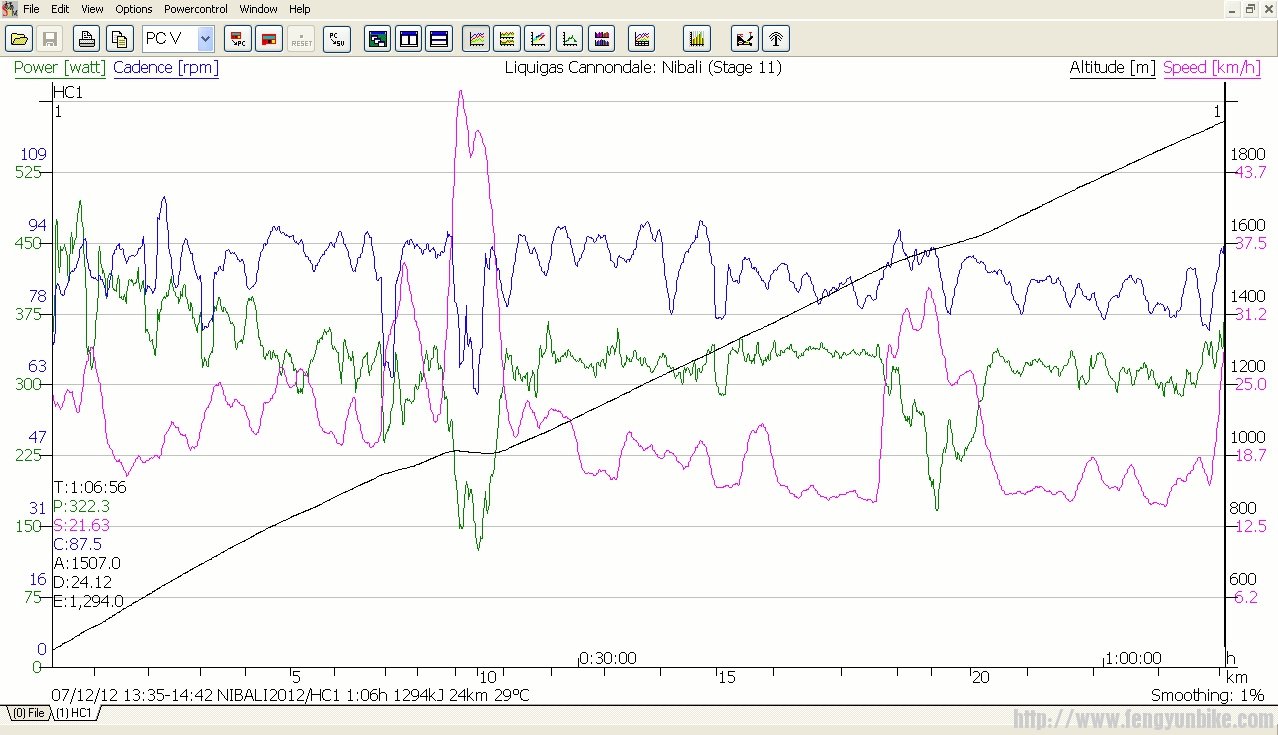This screenshot has width=1278, height=735.
Task: Expand the Powercontrol menu
Action: [x=196, y=9]
